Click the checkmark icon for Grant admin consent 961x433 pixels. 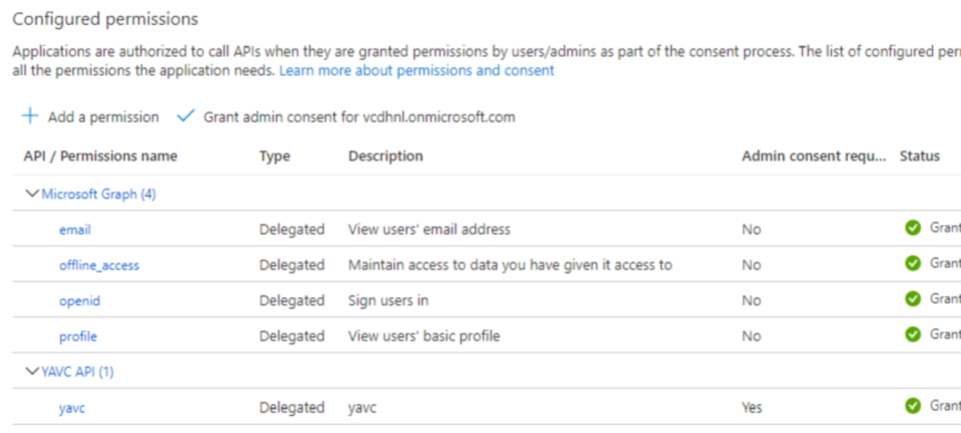point(185,116)
